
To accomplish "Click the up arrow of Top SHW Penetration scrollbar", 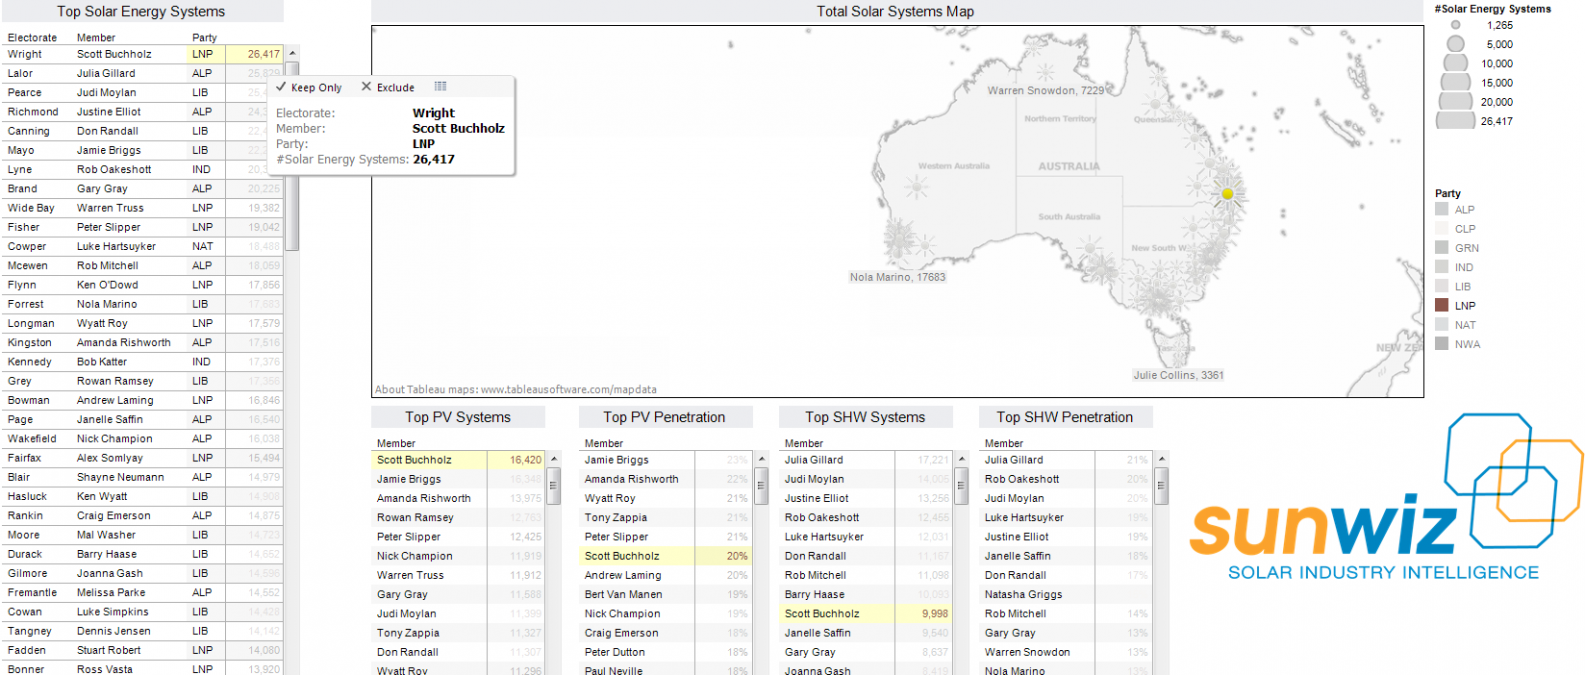I will [1161, 460].
